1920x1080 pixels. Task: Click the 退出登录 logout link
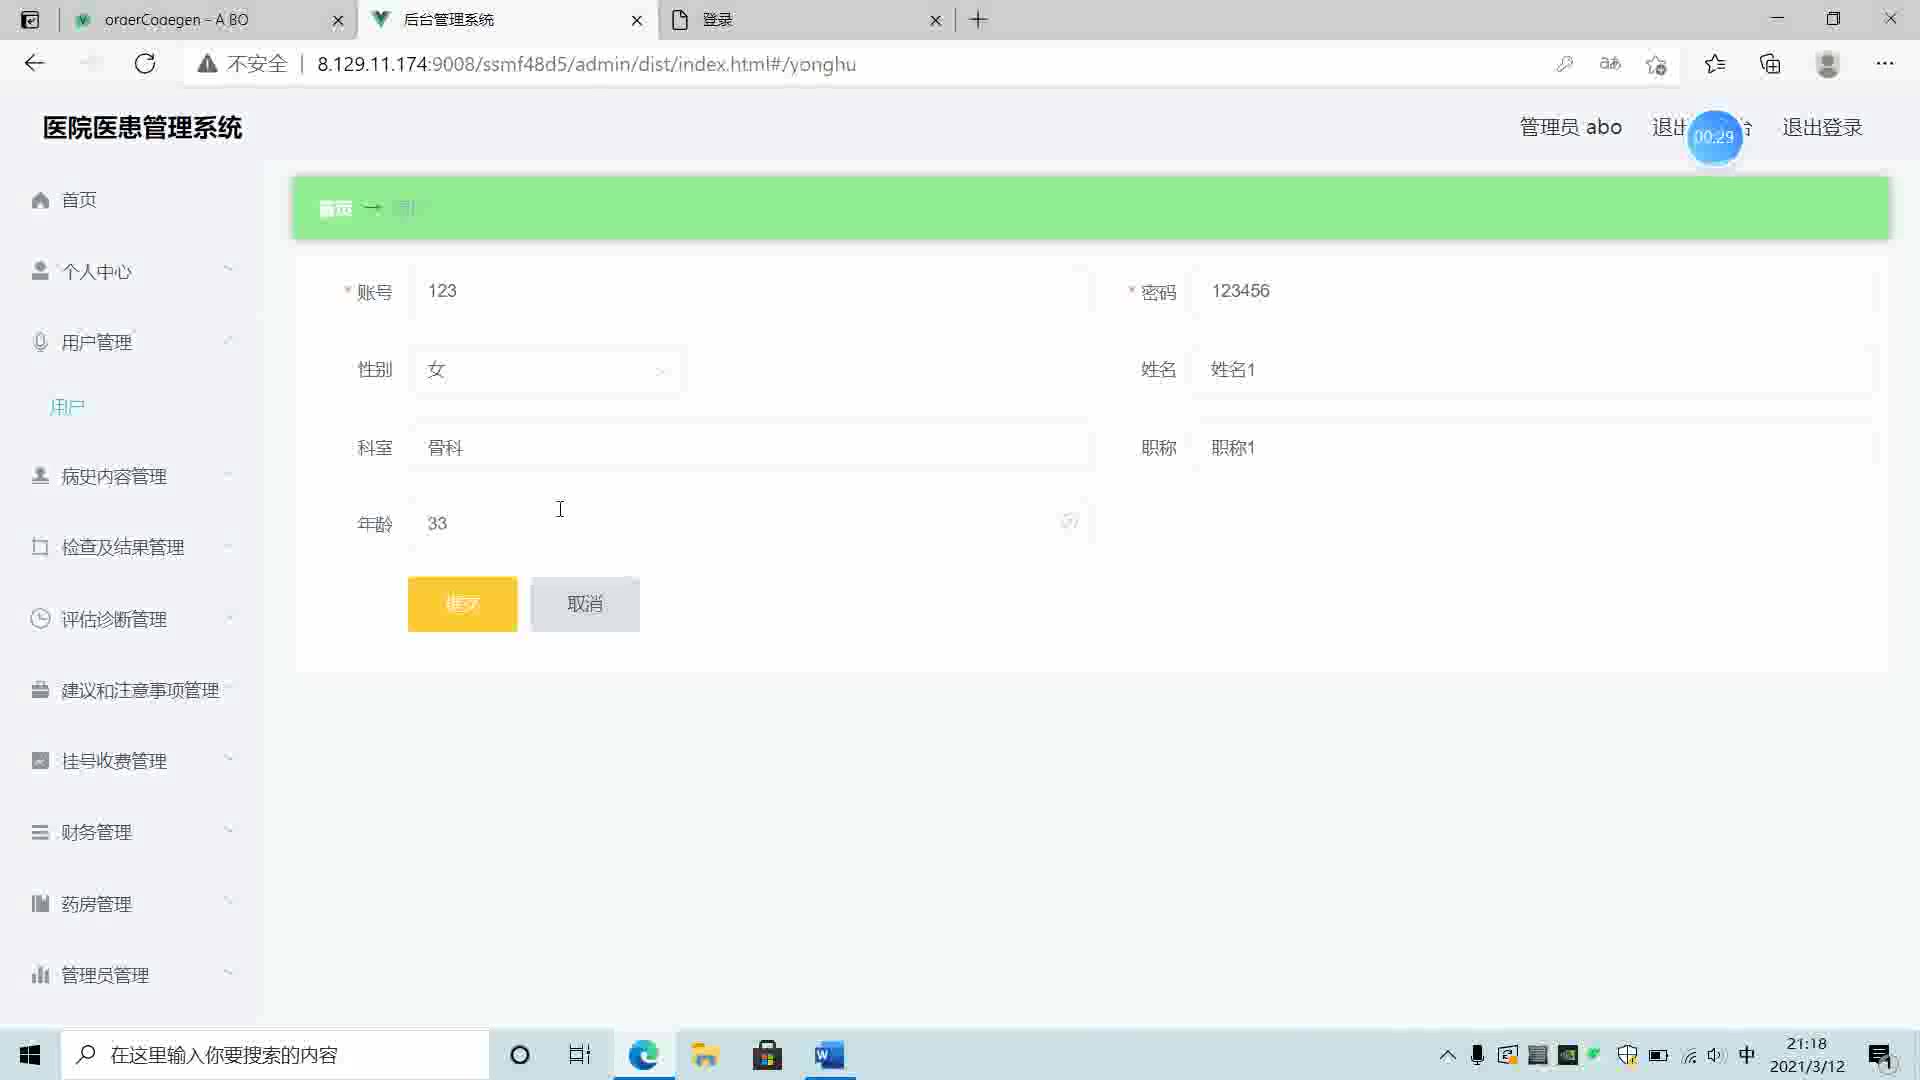click(1821, 127)
